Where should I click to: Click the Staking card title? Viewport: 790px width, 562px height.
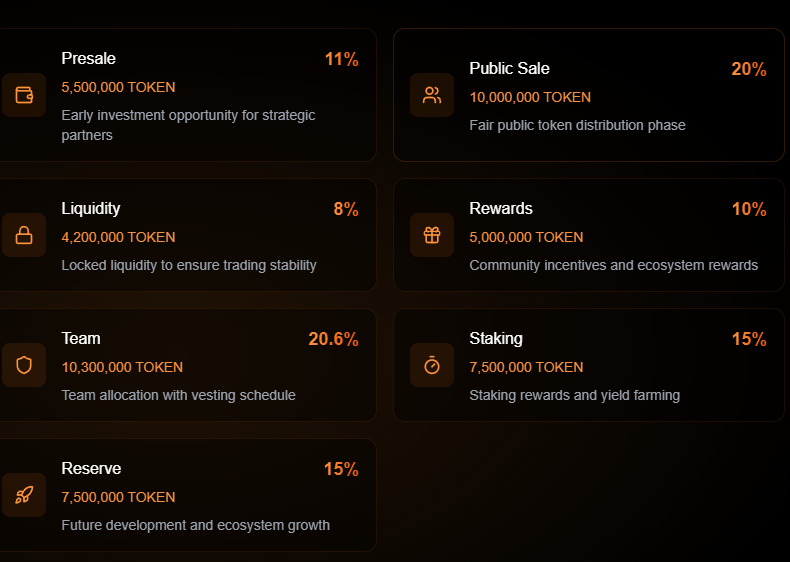[496, 338]
